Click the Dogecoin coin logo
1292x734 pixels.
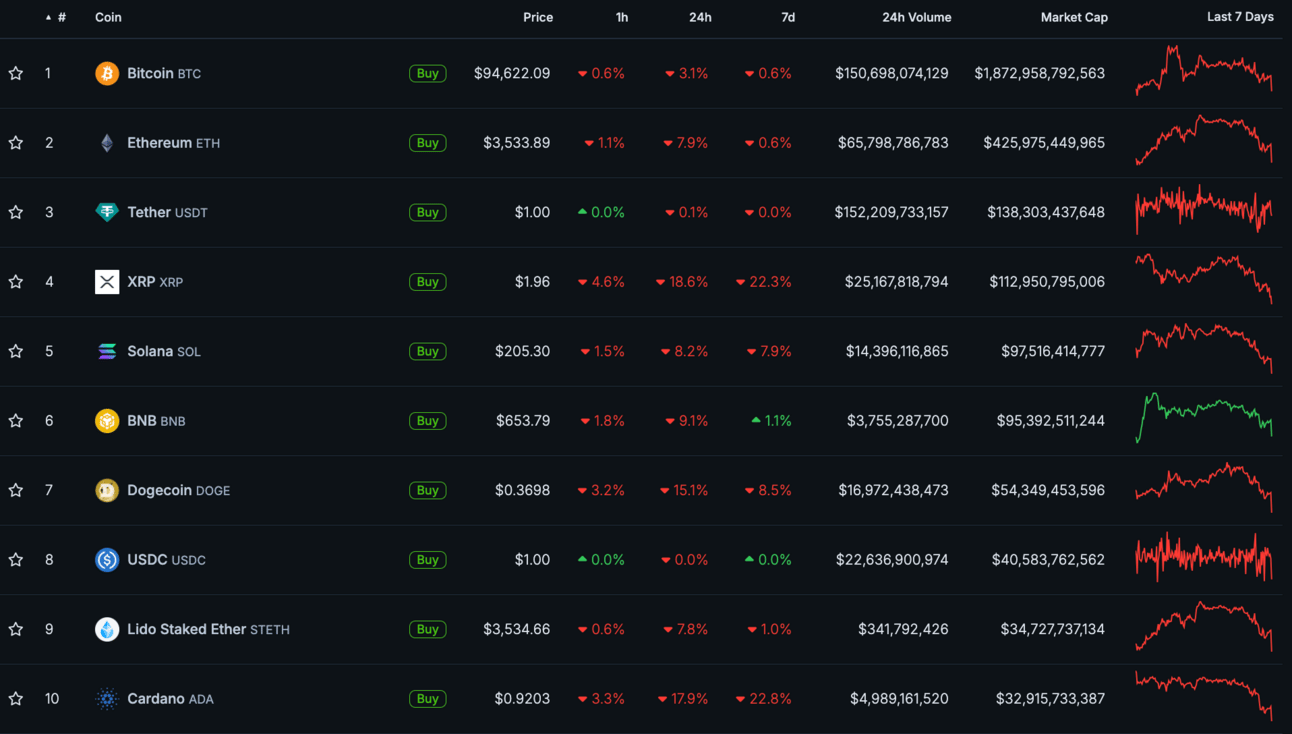107,490
